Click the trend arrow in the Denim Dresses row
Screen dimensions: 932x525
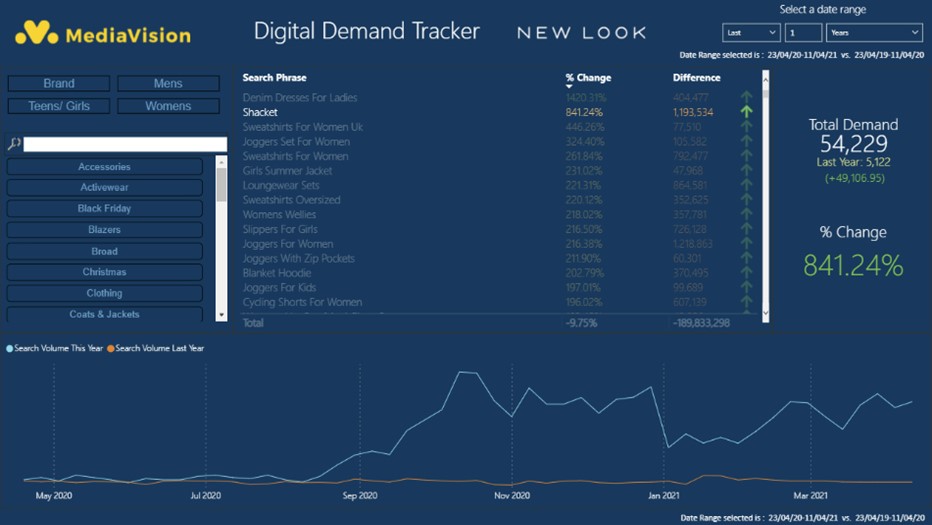tap(746, 98)
